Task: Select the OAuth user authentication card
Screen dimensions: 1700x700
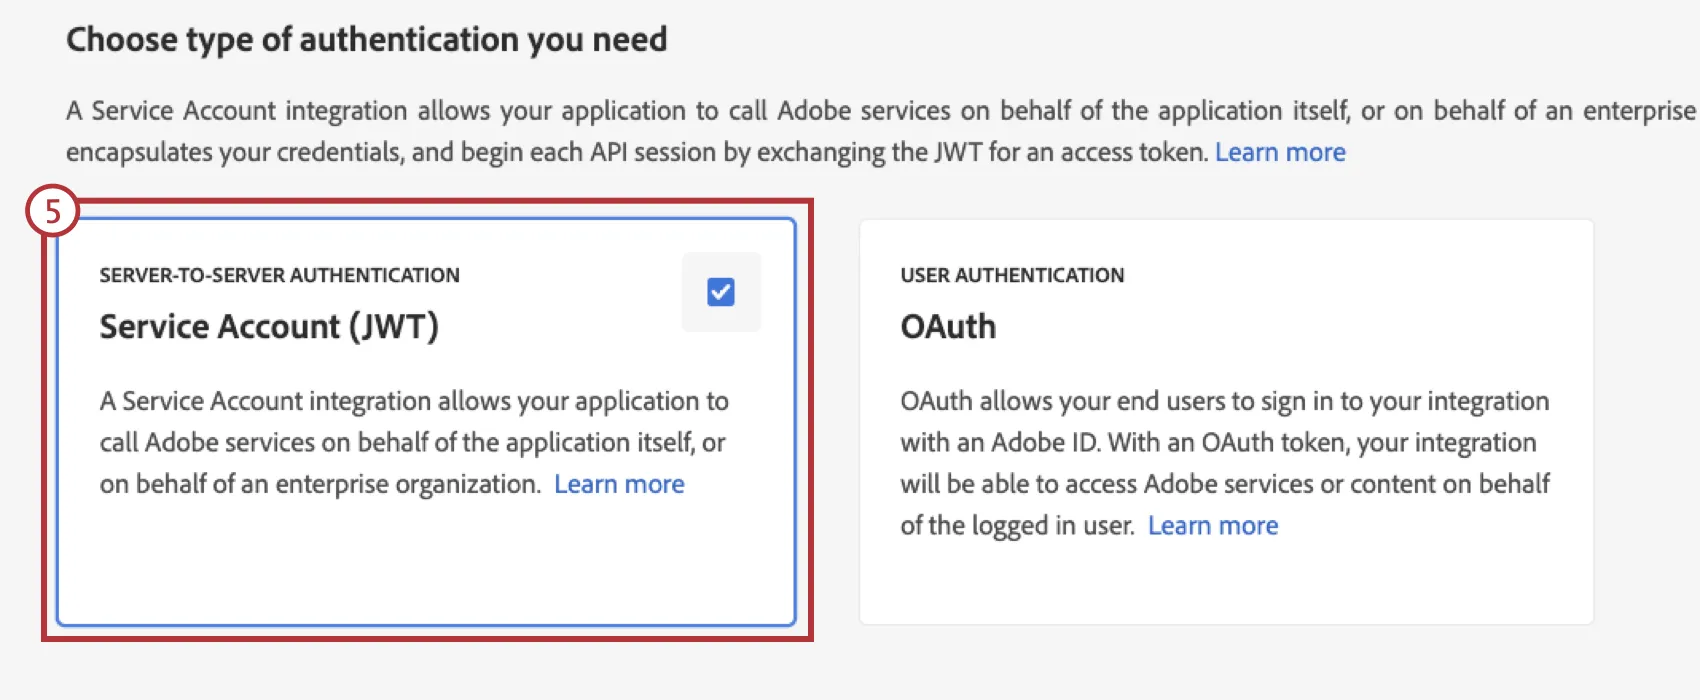Action: [1225, 420]
